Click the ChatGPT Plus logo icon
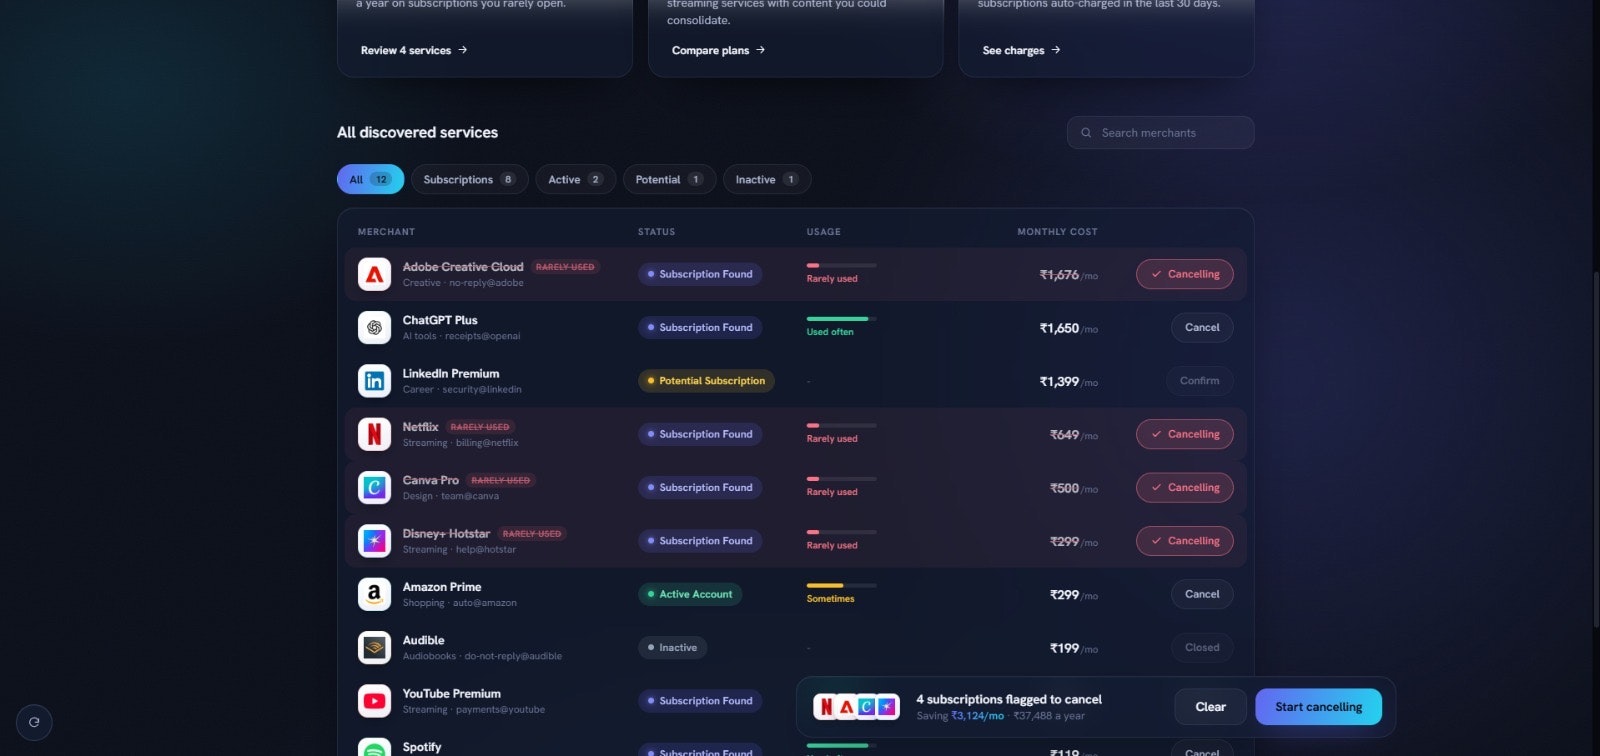Screen dimensions: 1600x756 coord(374,327)
